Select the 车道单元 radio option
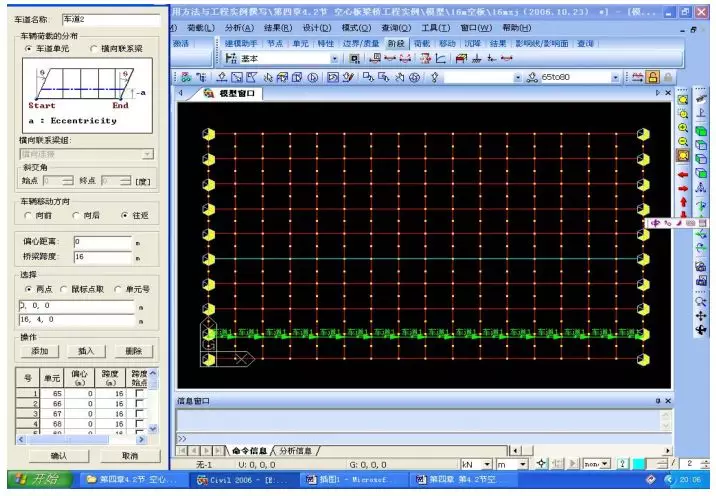716x496 pixels. point(29,48)
